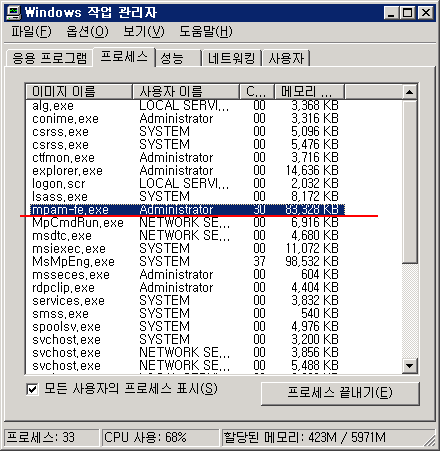Maximize the Task Manager window
This screenshot has width=440, height=451.
click(407, 13)
